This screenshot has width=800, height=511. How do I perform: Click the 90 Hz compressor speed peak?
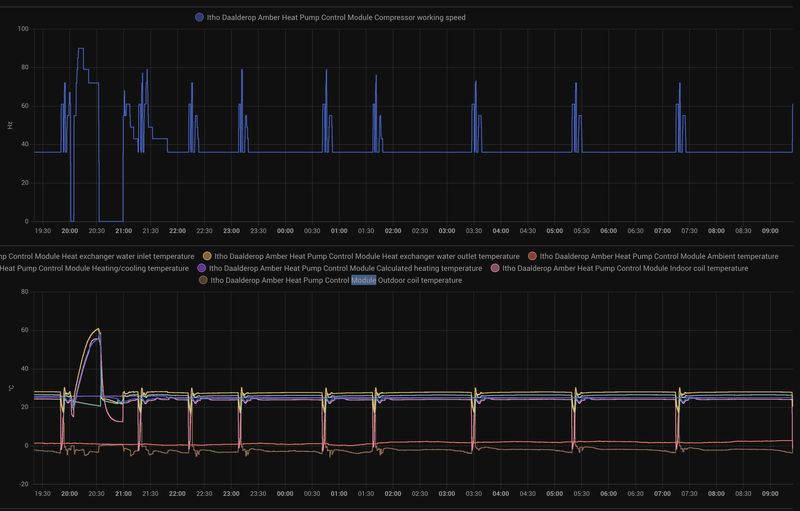click(x=81, y=48)
